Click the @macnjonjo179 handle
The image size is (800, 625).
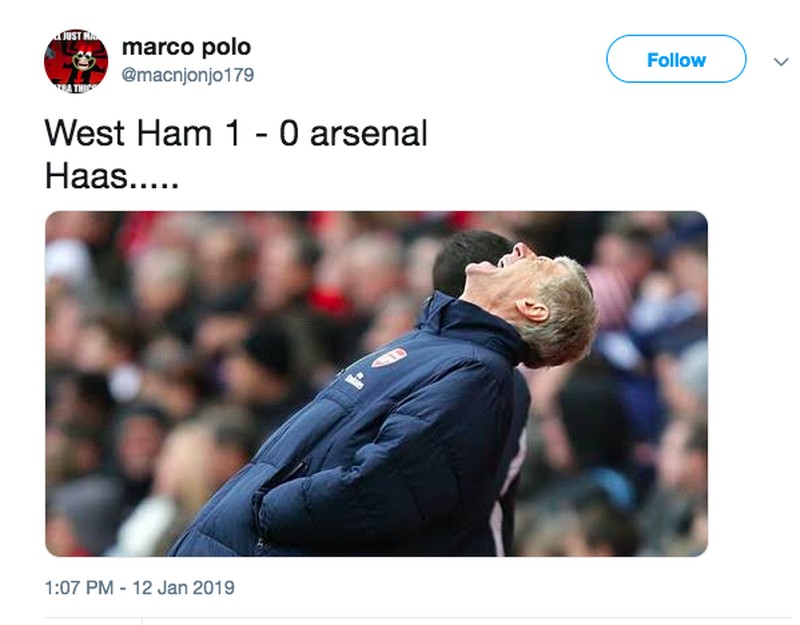(x=187, y=75)
